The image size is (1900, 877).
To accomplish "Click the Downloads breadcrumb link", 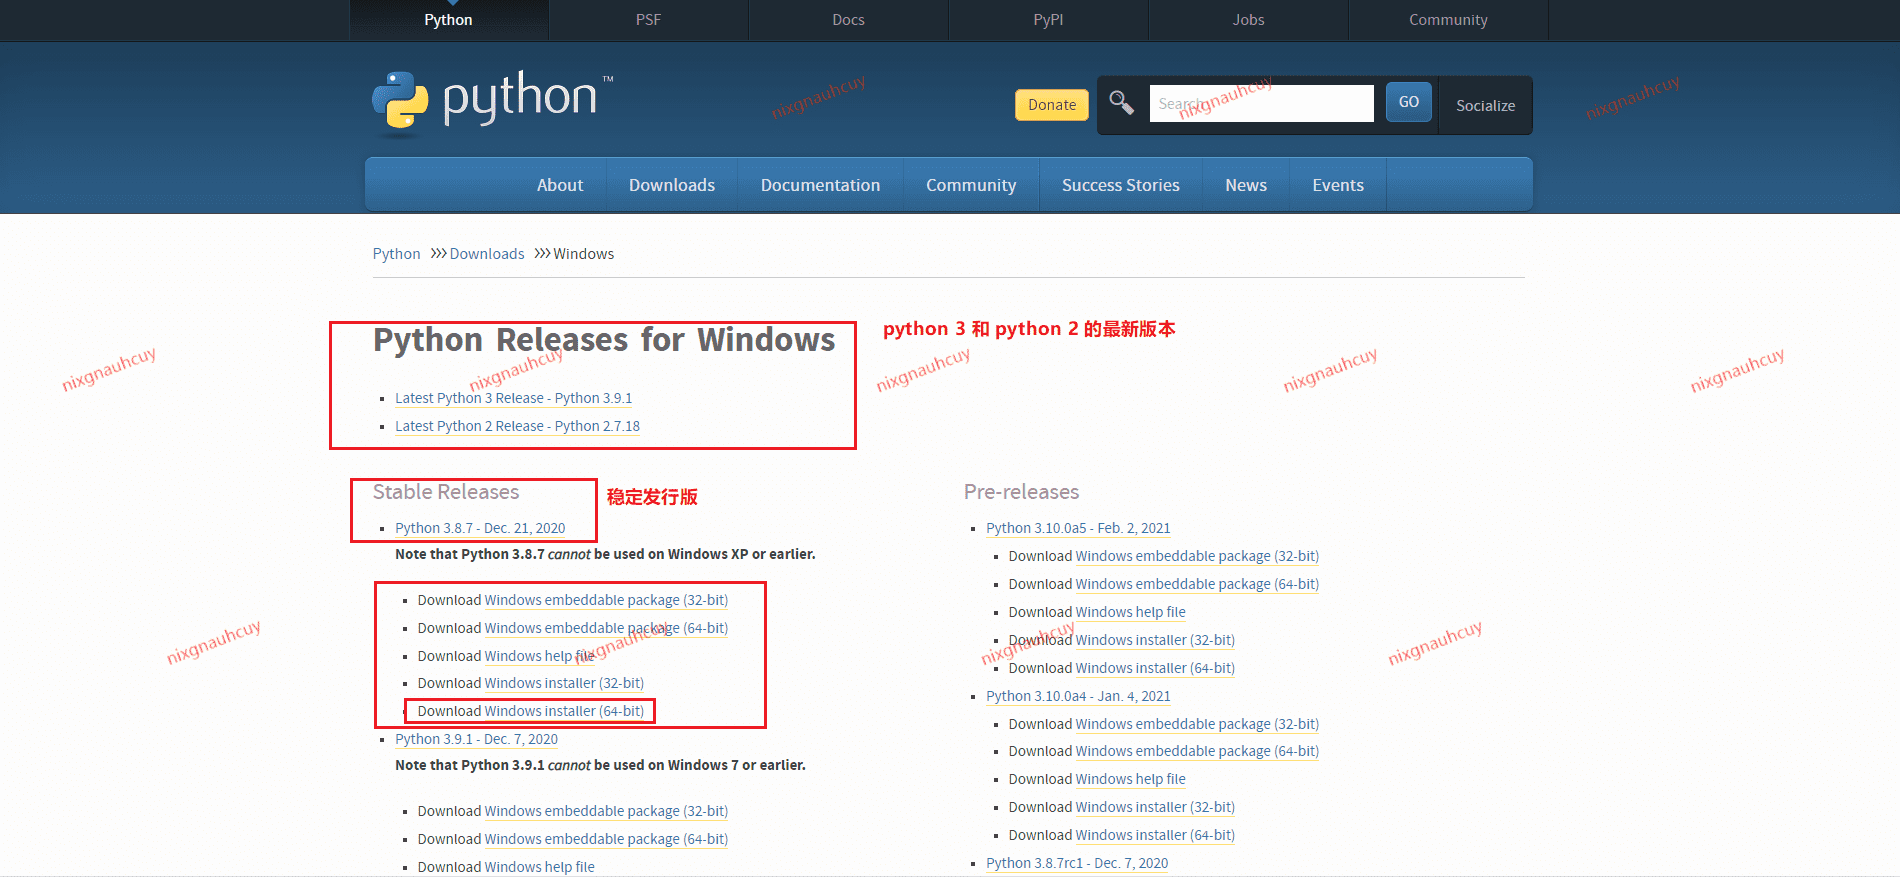I will (x=487, y=254).
